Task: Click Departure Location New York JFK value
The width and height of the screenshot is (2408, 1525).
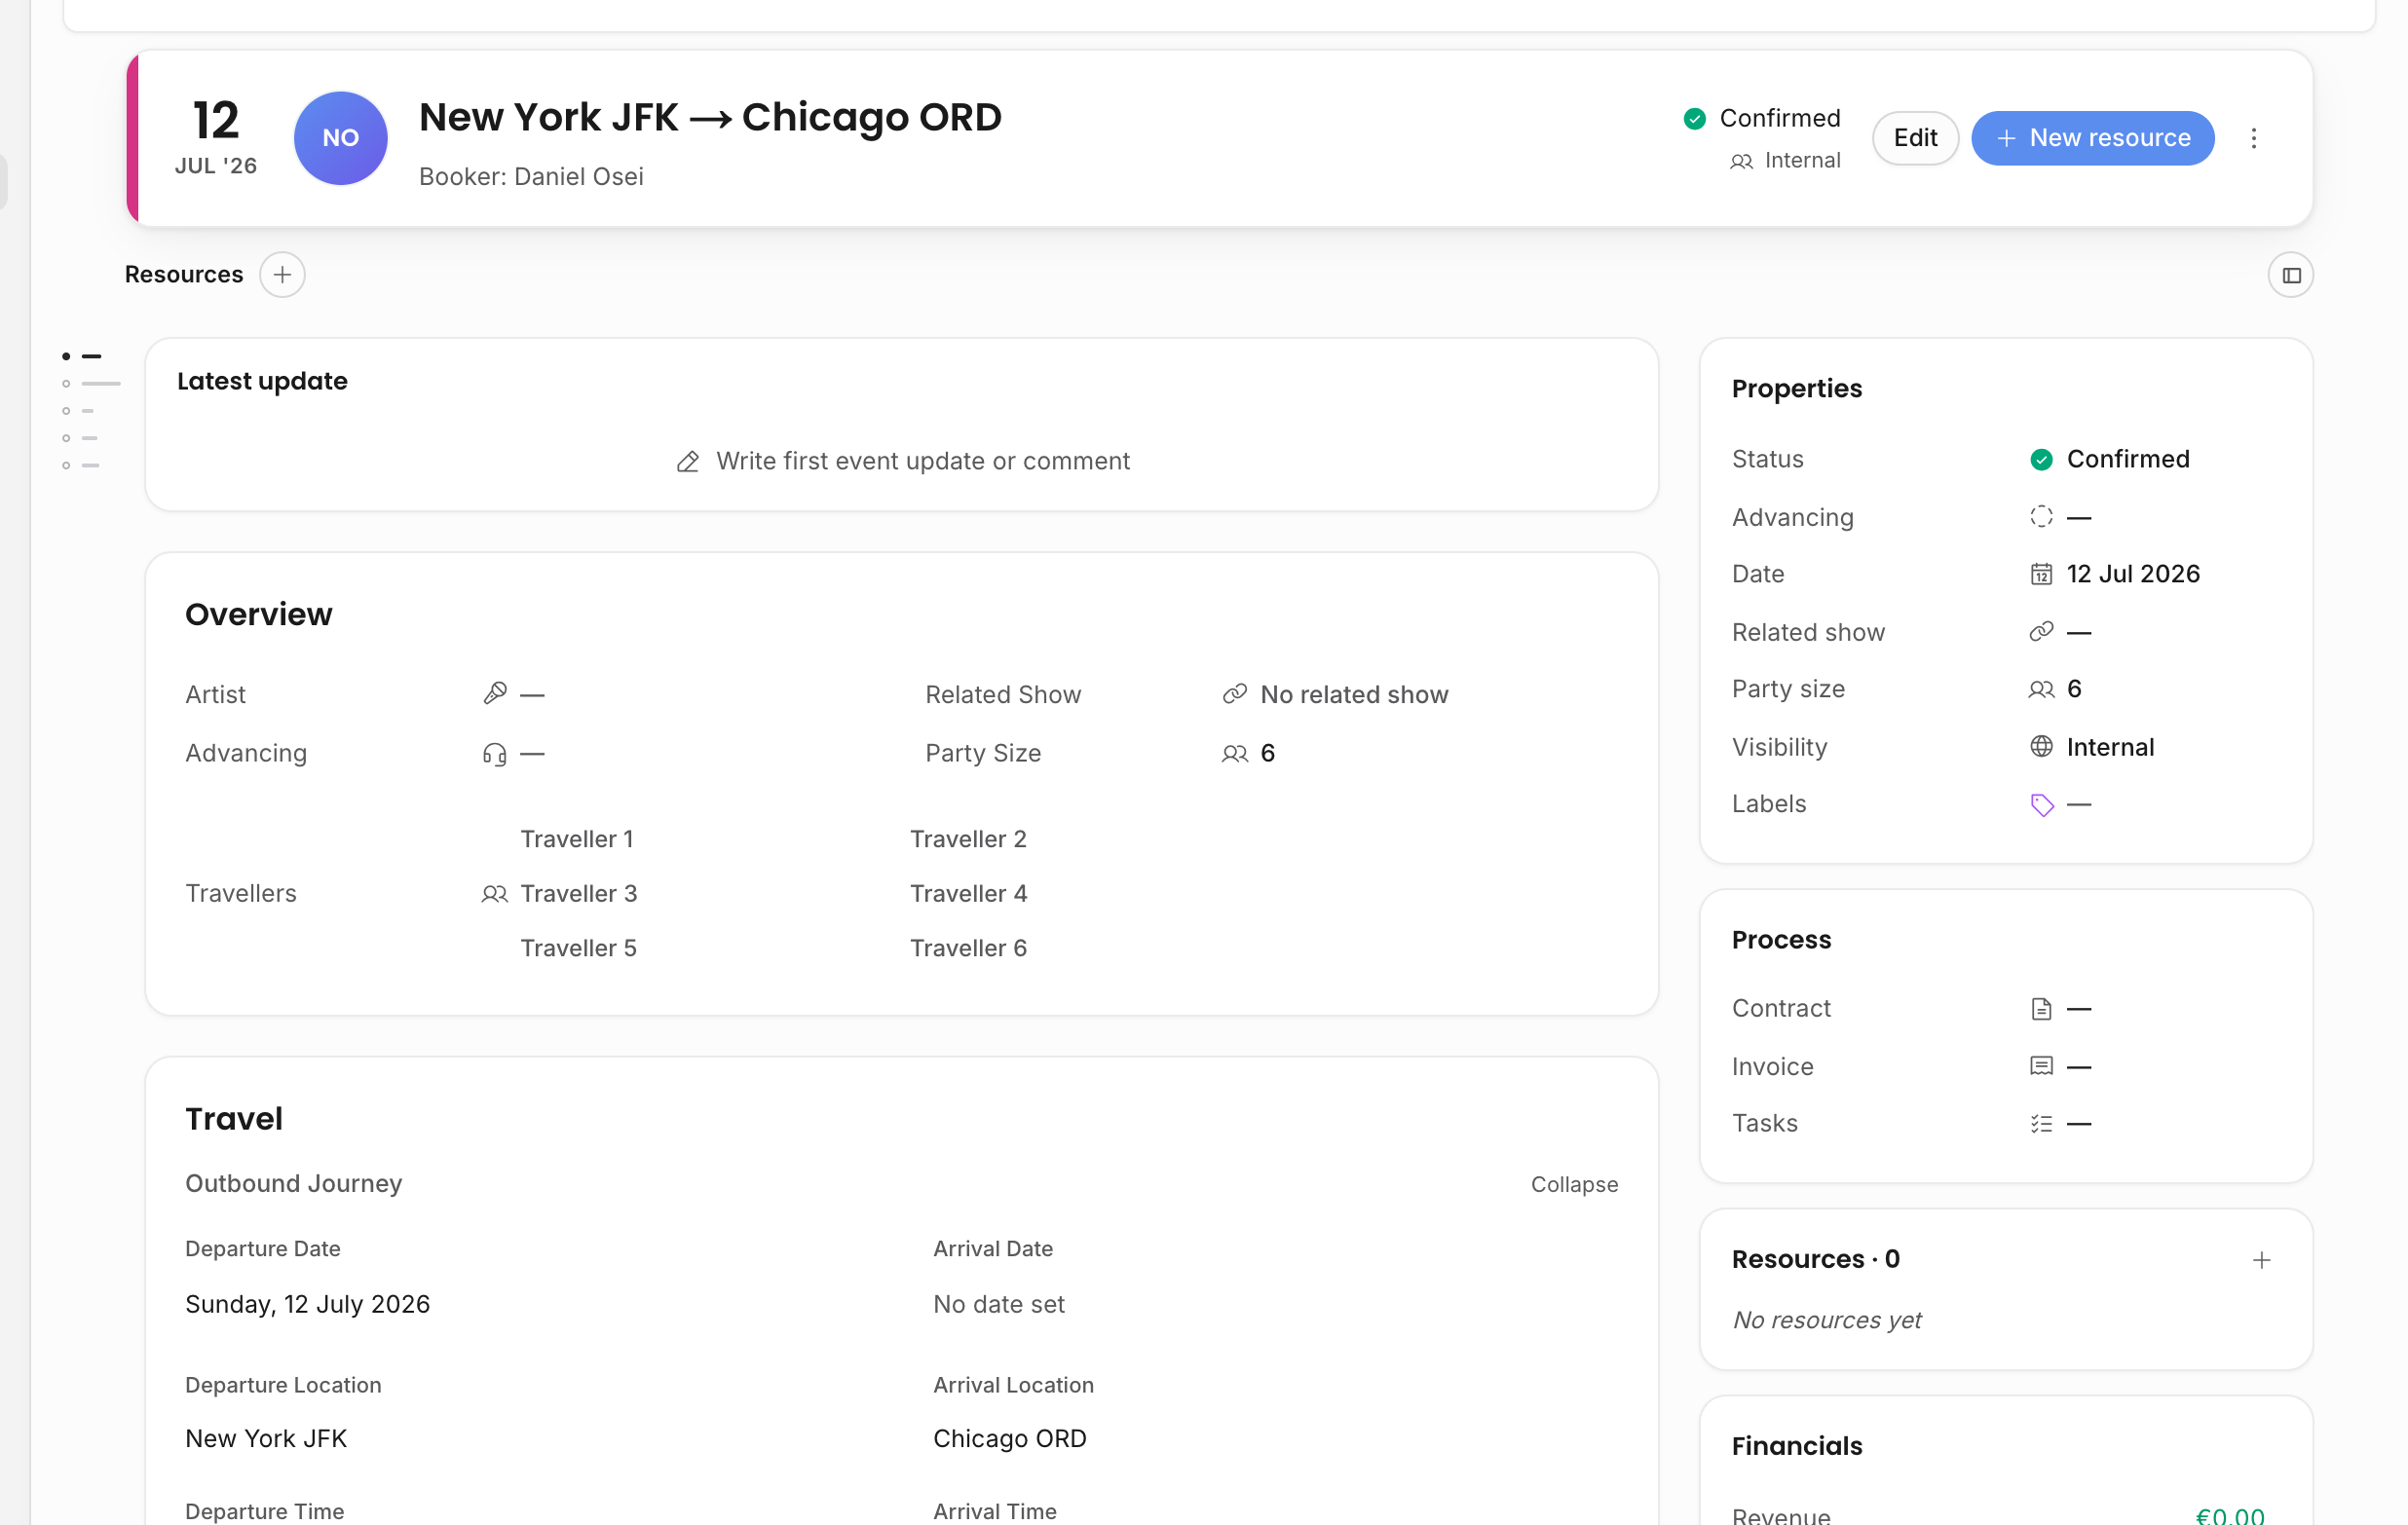Action: coord(266,1438)
